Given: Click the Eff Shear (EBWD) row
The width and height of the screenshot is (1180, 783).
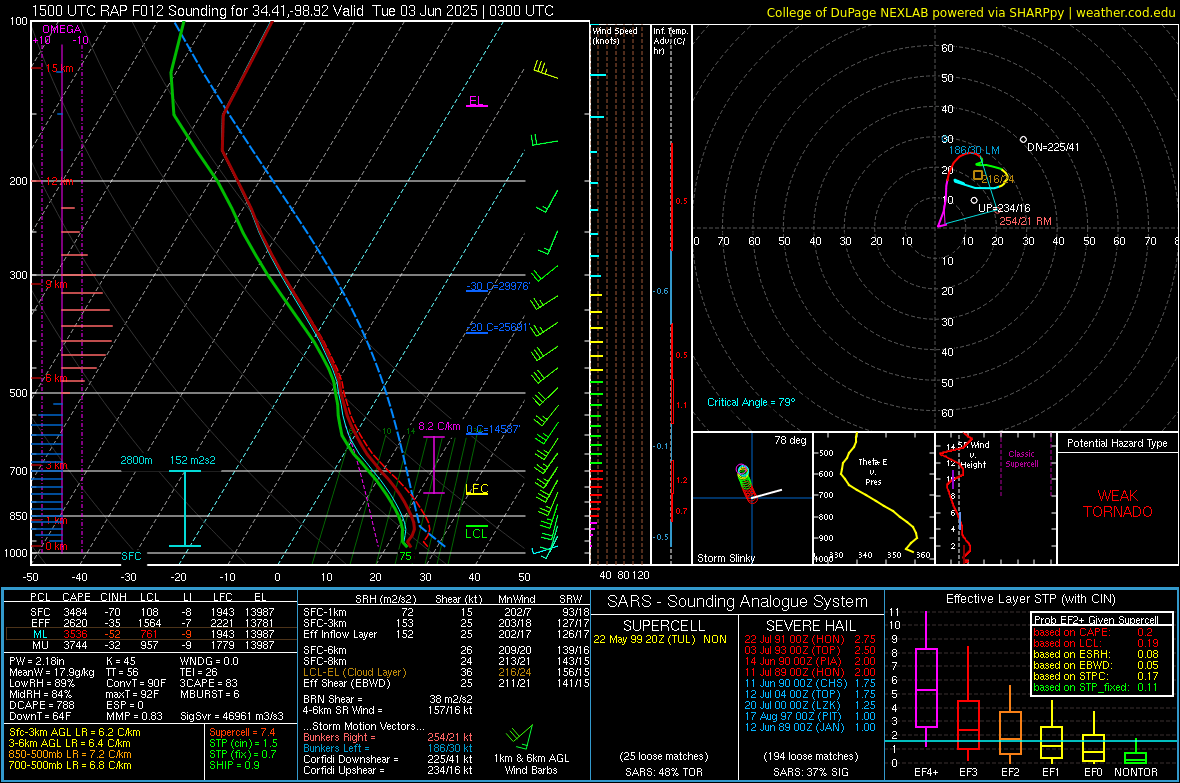Looking at the screenshot, I should pyautogui.click(x=446, y=684).
